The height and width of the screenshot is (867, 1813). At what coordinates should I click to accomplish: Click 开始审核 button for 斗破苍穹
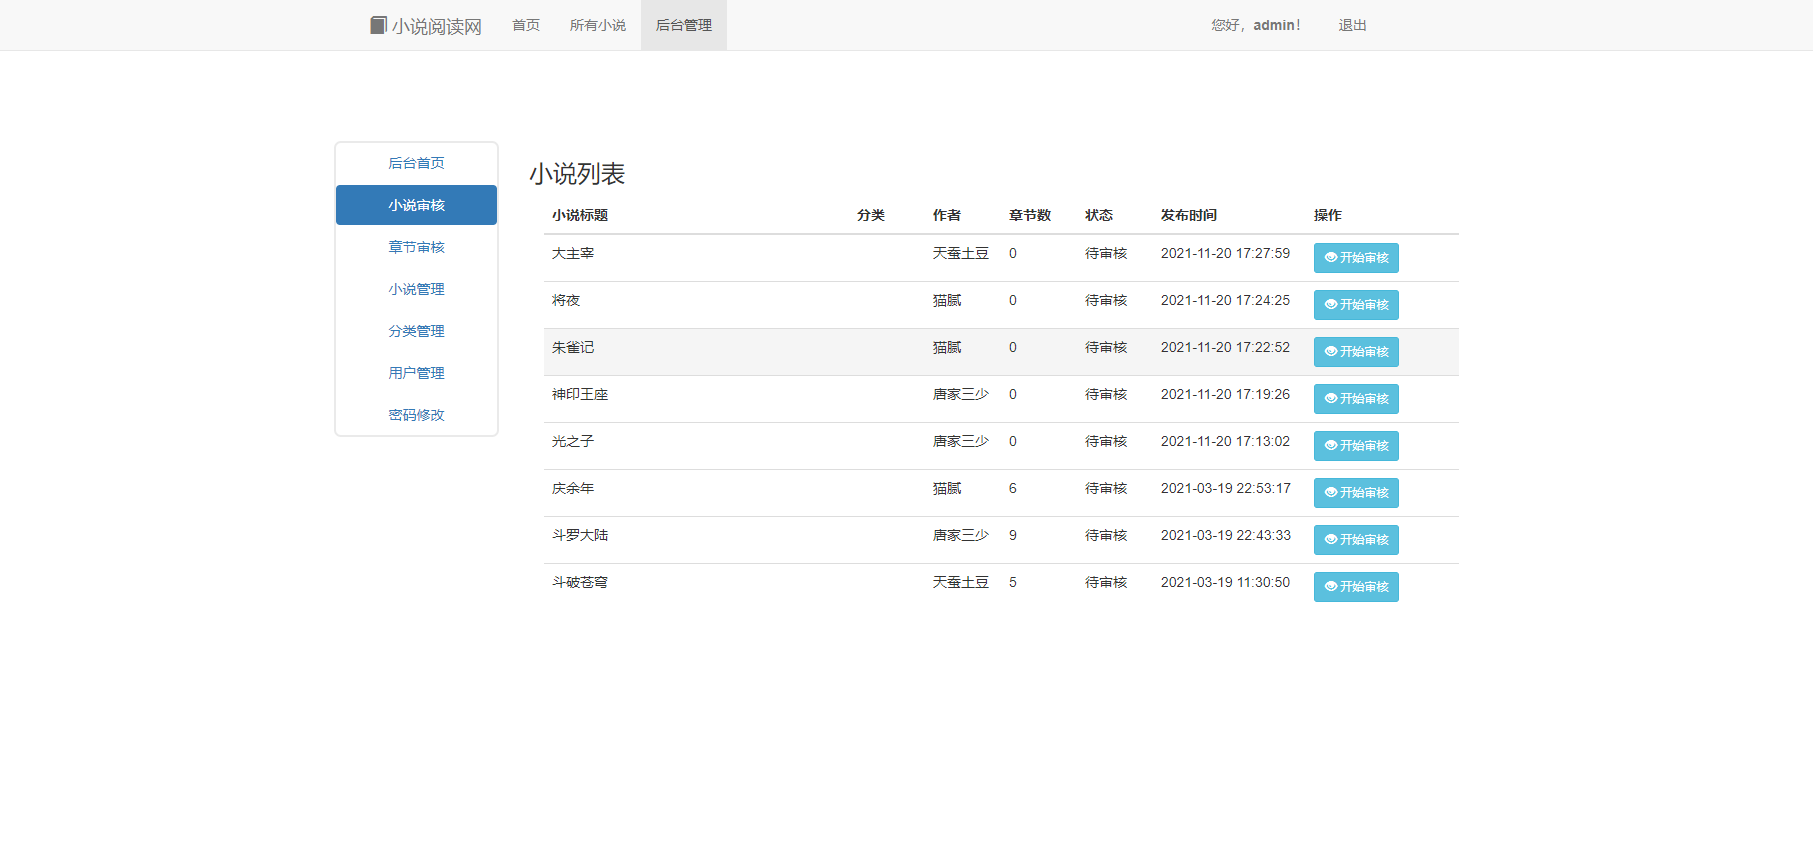click(x=1356, y=587)
